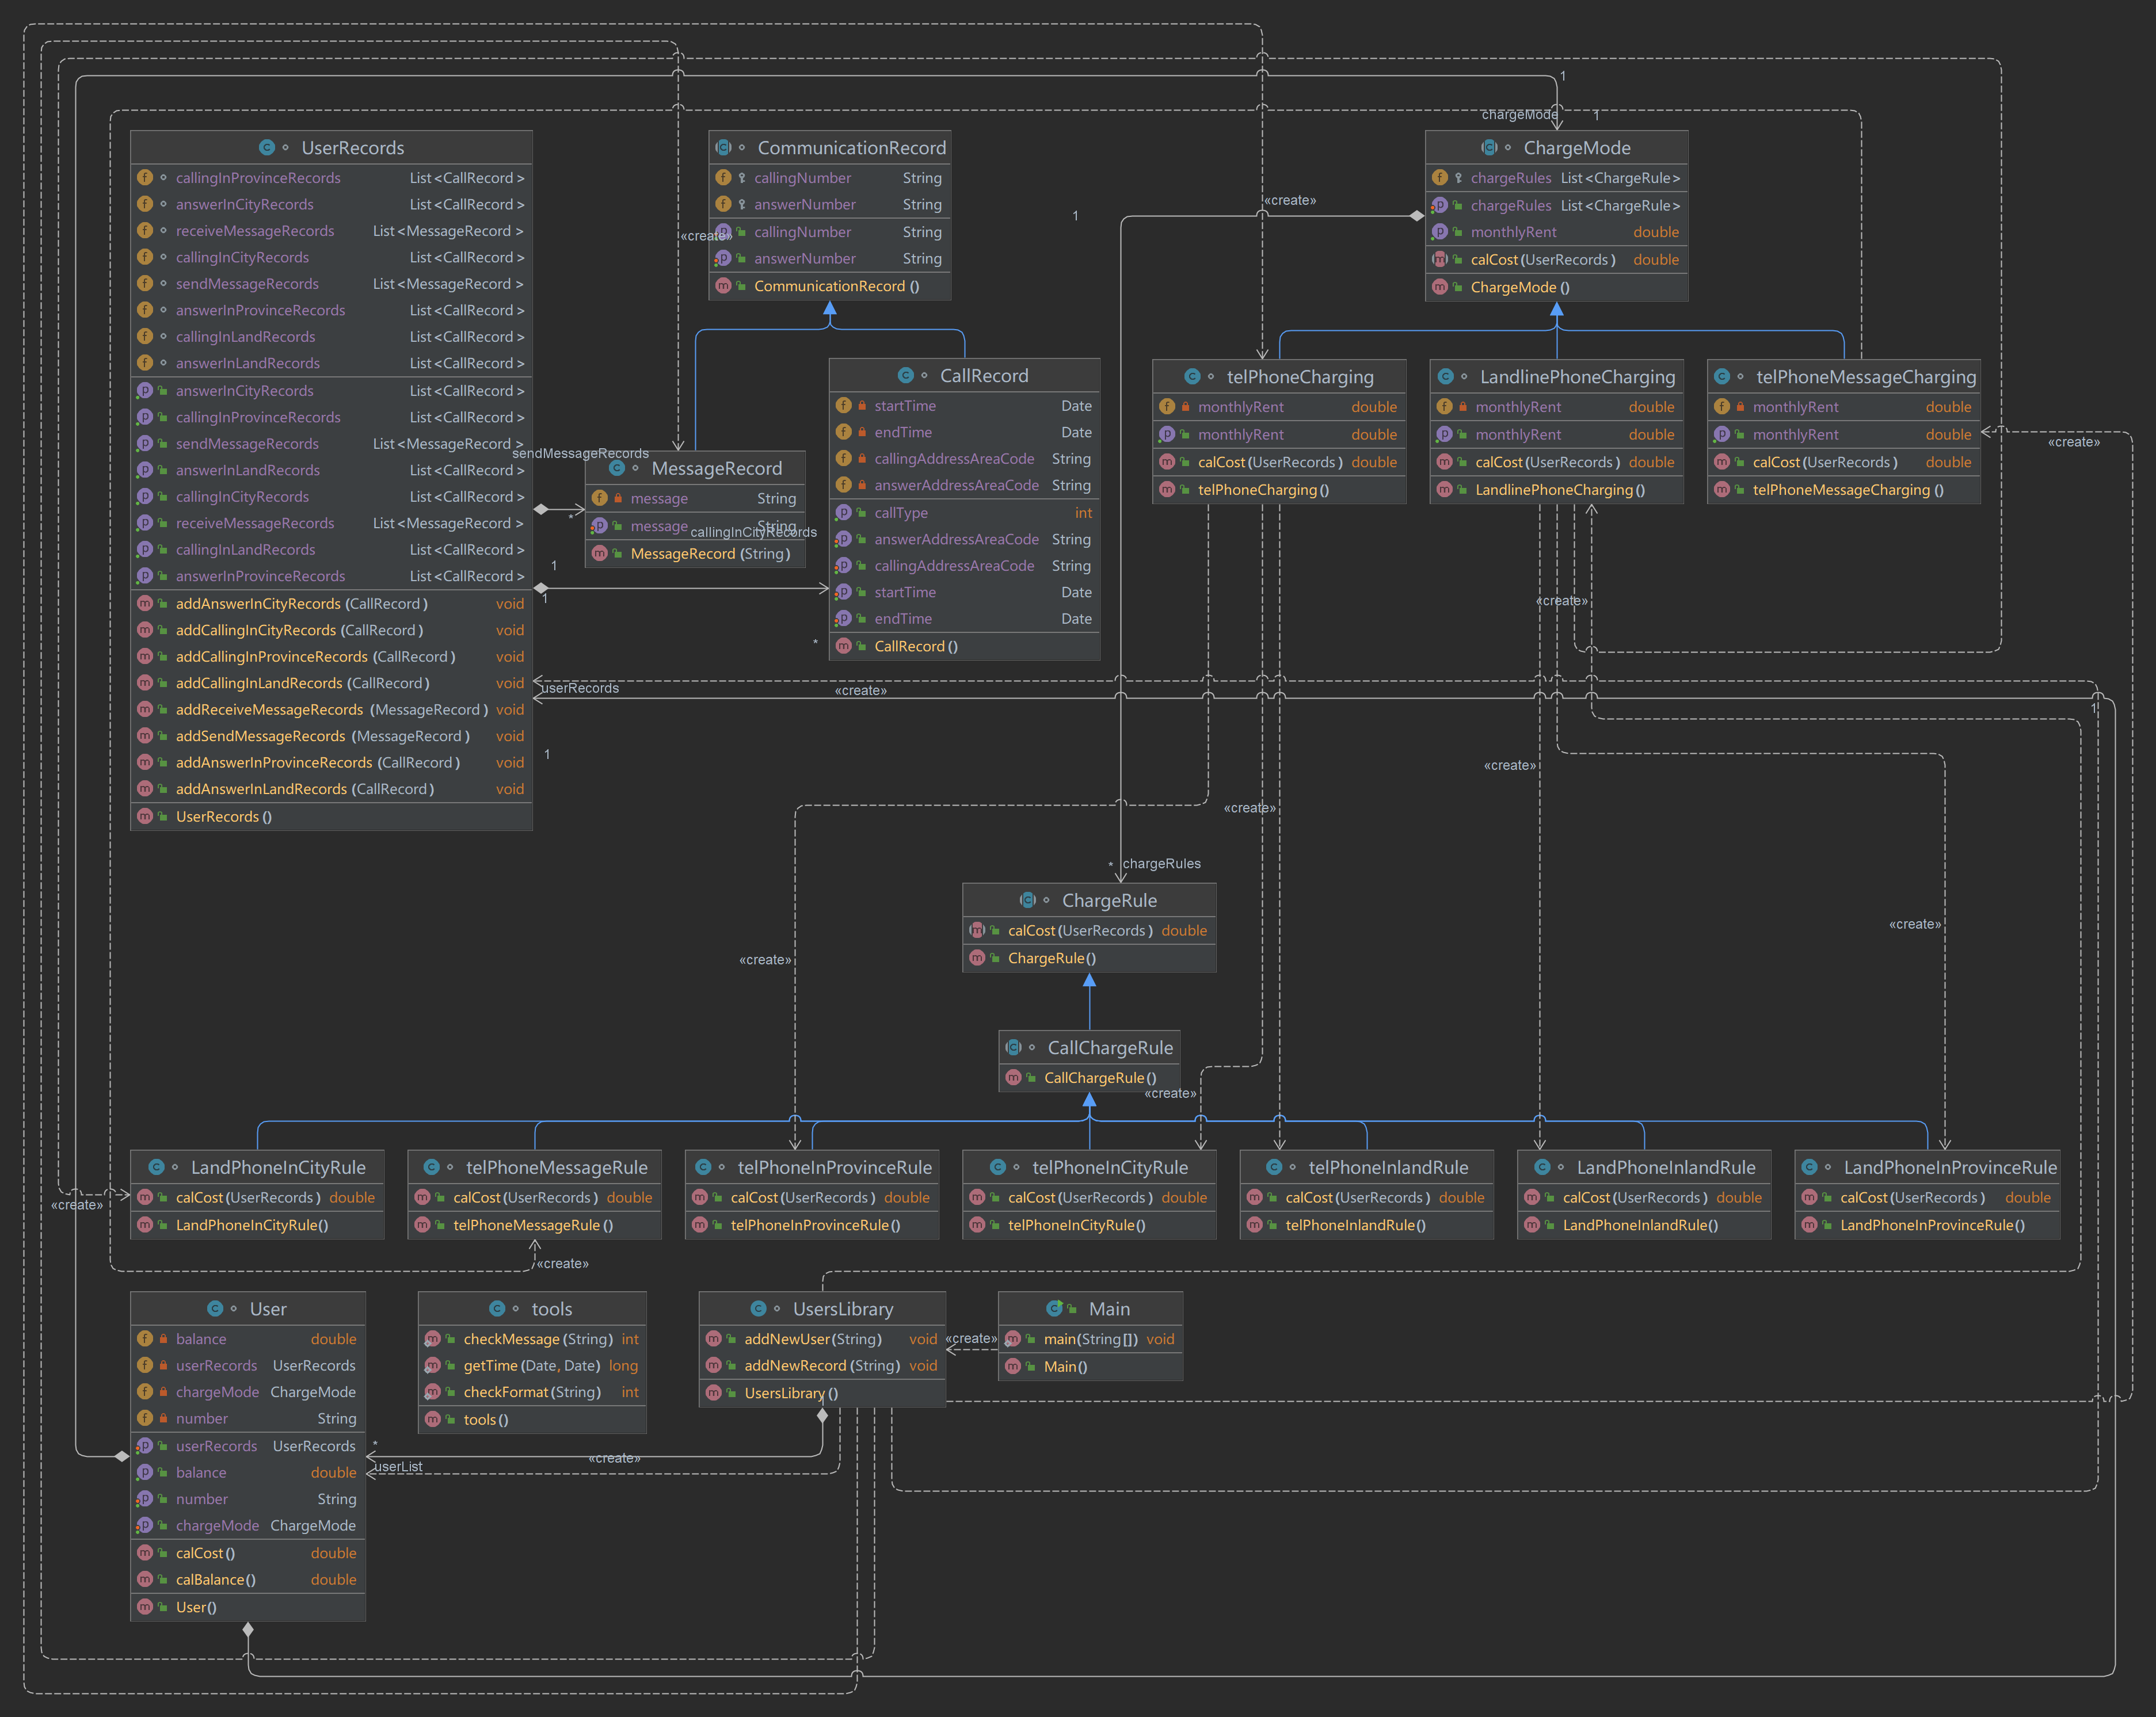Image resolution: width=2156 pixels, height=1717 pixels.
Task: Click the property icon beside callType in CallRecord
Action: tap(843, 512)
